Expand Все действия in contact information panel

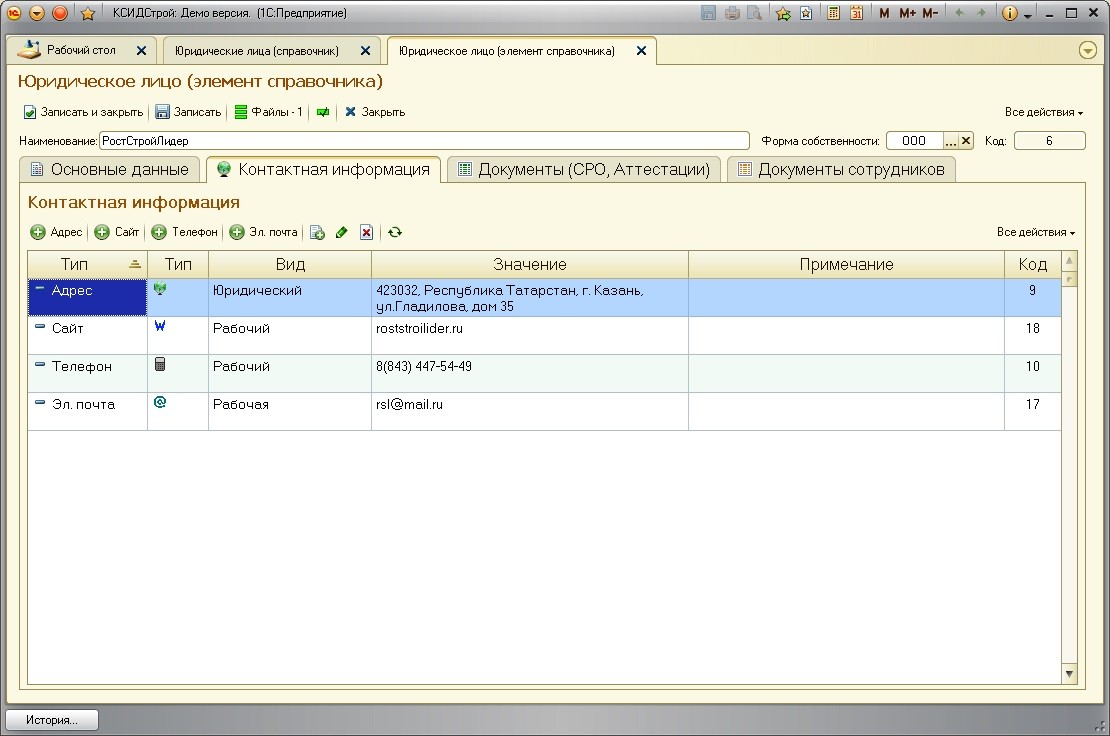1035,232
